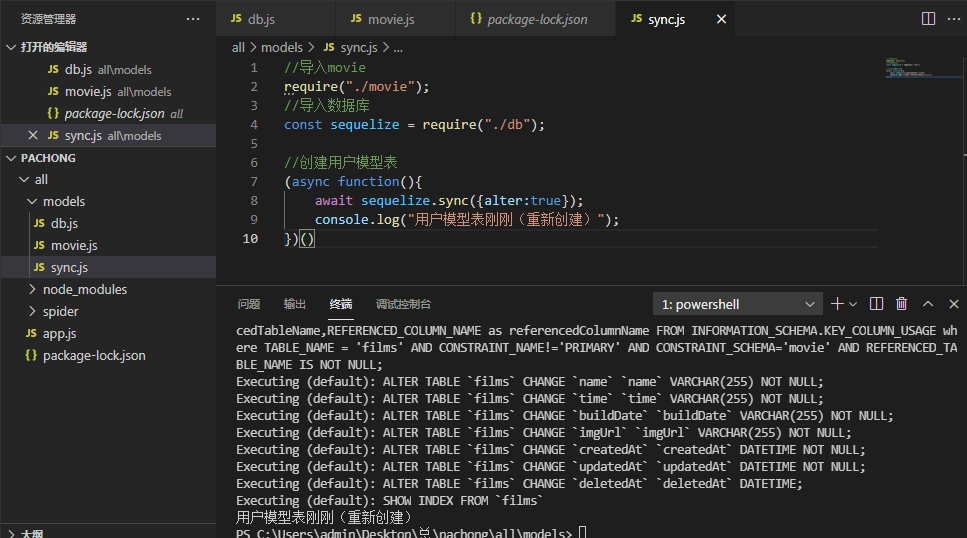Click the console.log code line
The width and height of the screenshot is (967, 538).
[467, 220]
